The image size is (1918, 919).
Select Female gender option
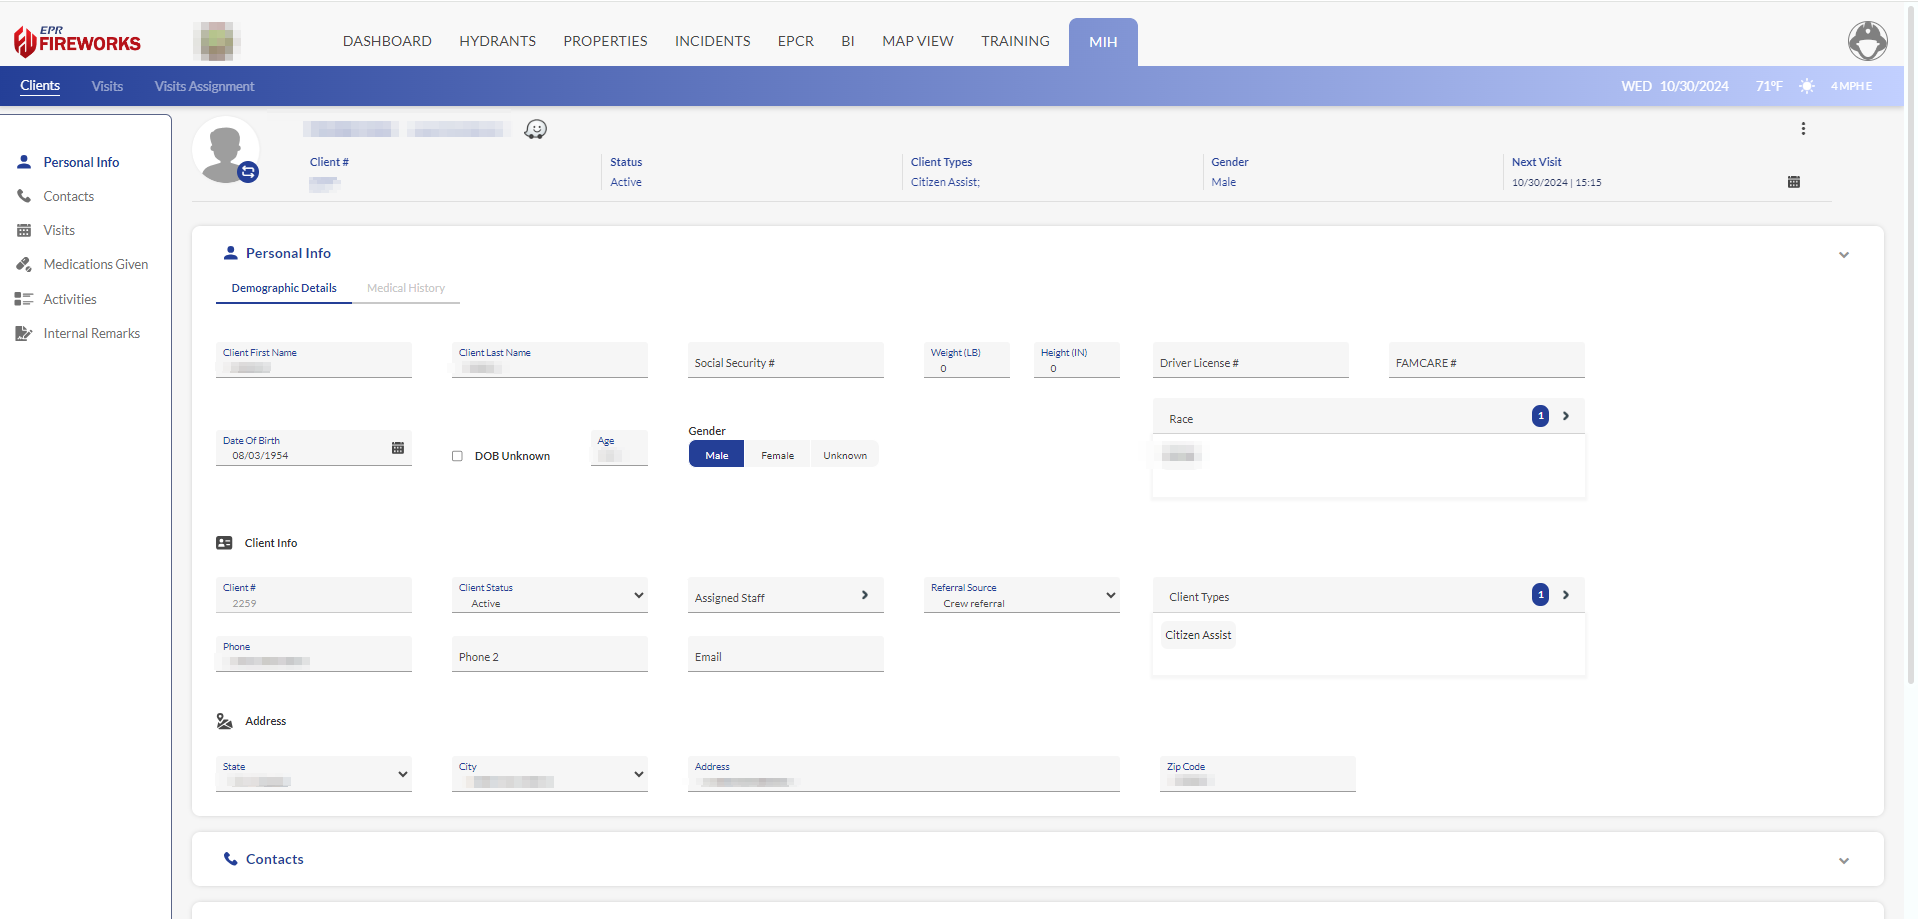point(777,456)
